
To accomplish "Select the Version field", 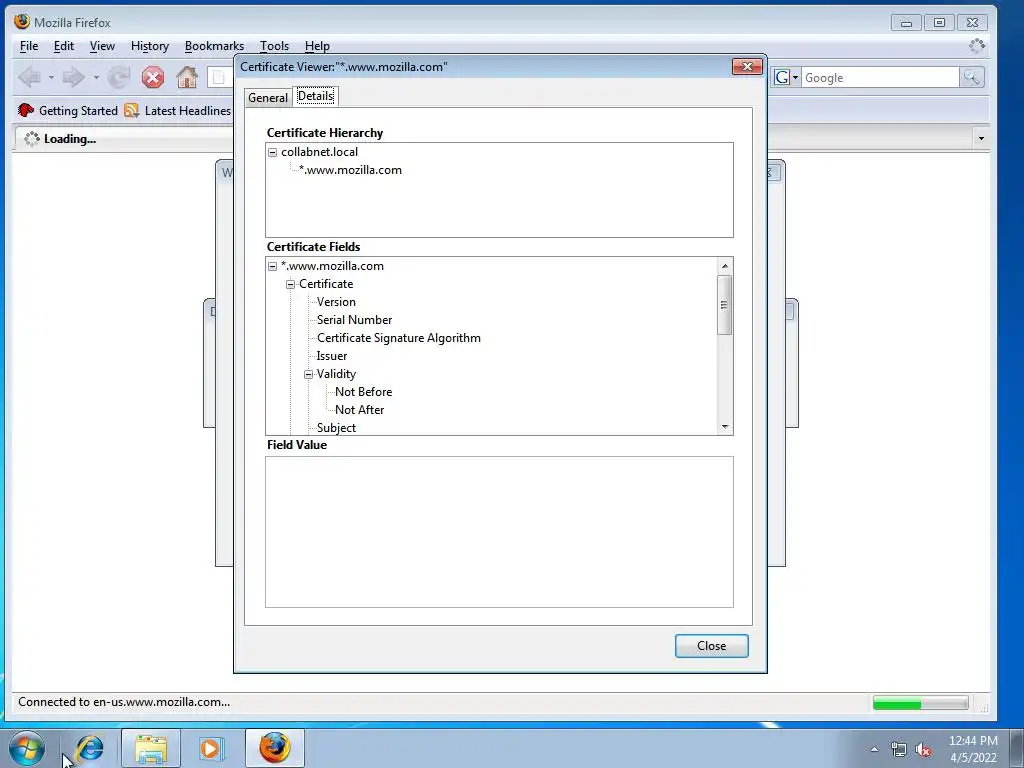I will 336,302.
